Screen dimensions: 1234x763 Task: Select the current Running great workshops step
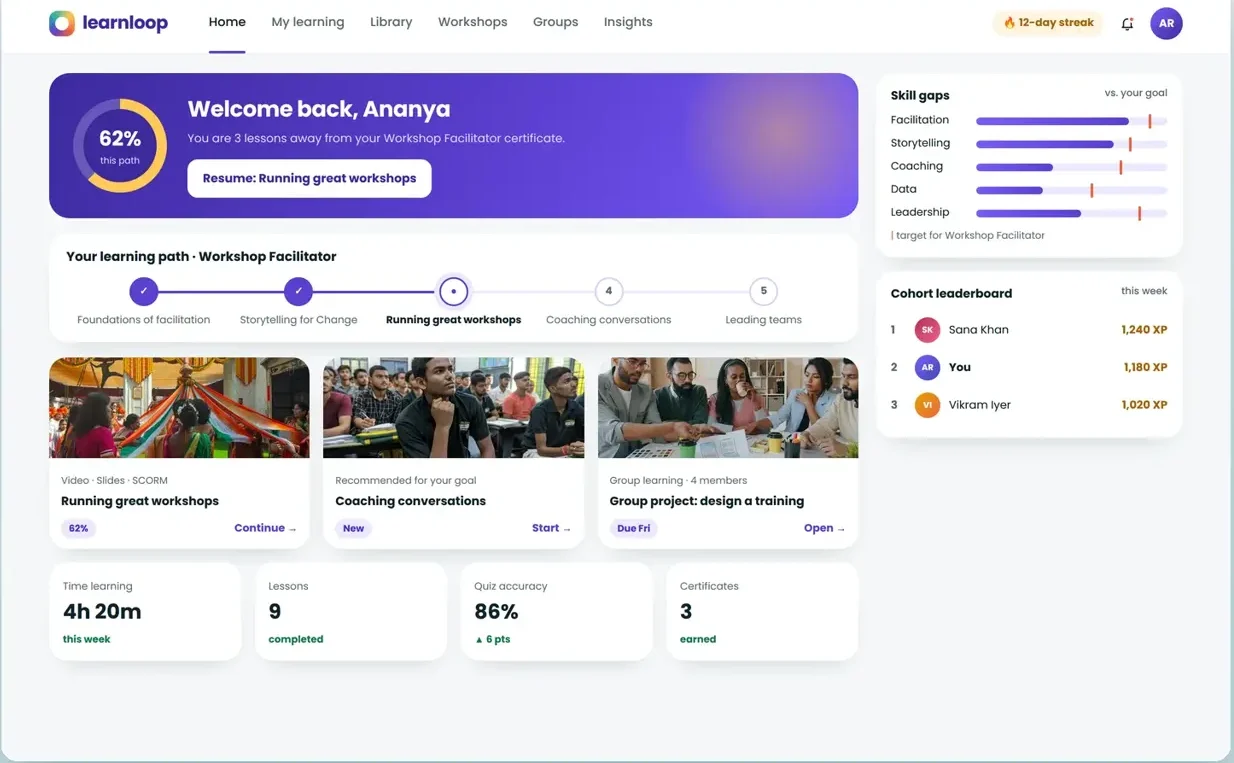tap(453, 291)
